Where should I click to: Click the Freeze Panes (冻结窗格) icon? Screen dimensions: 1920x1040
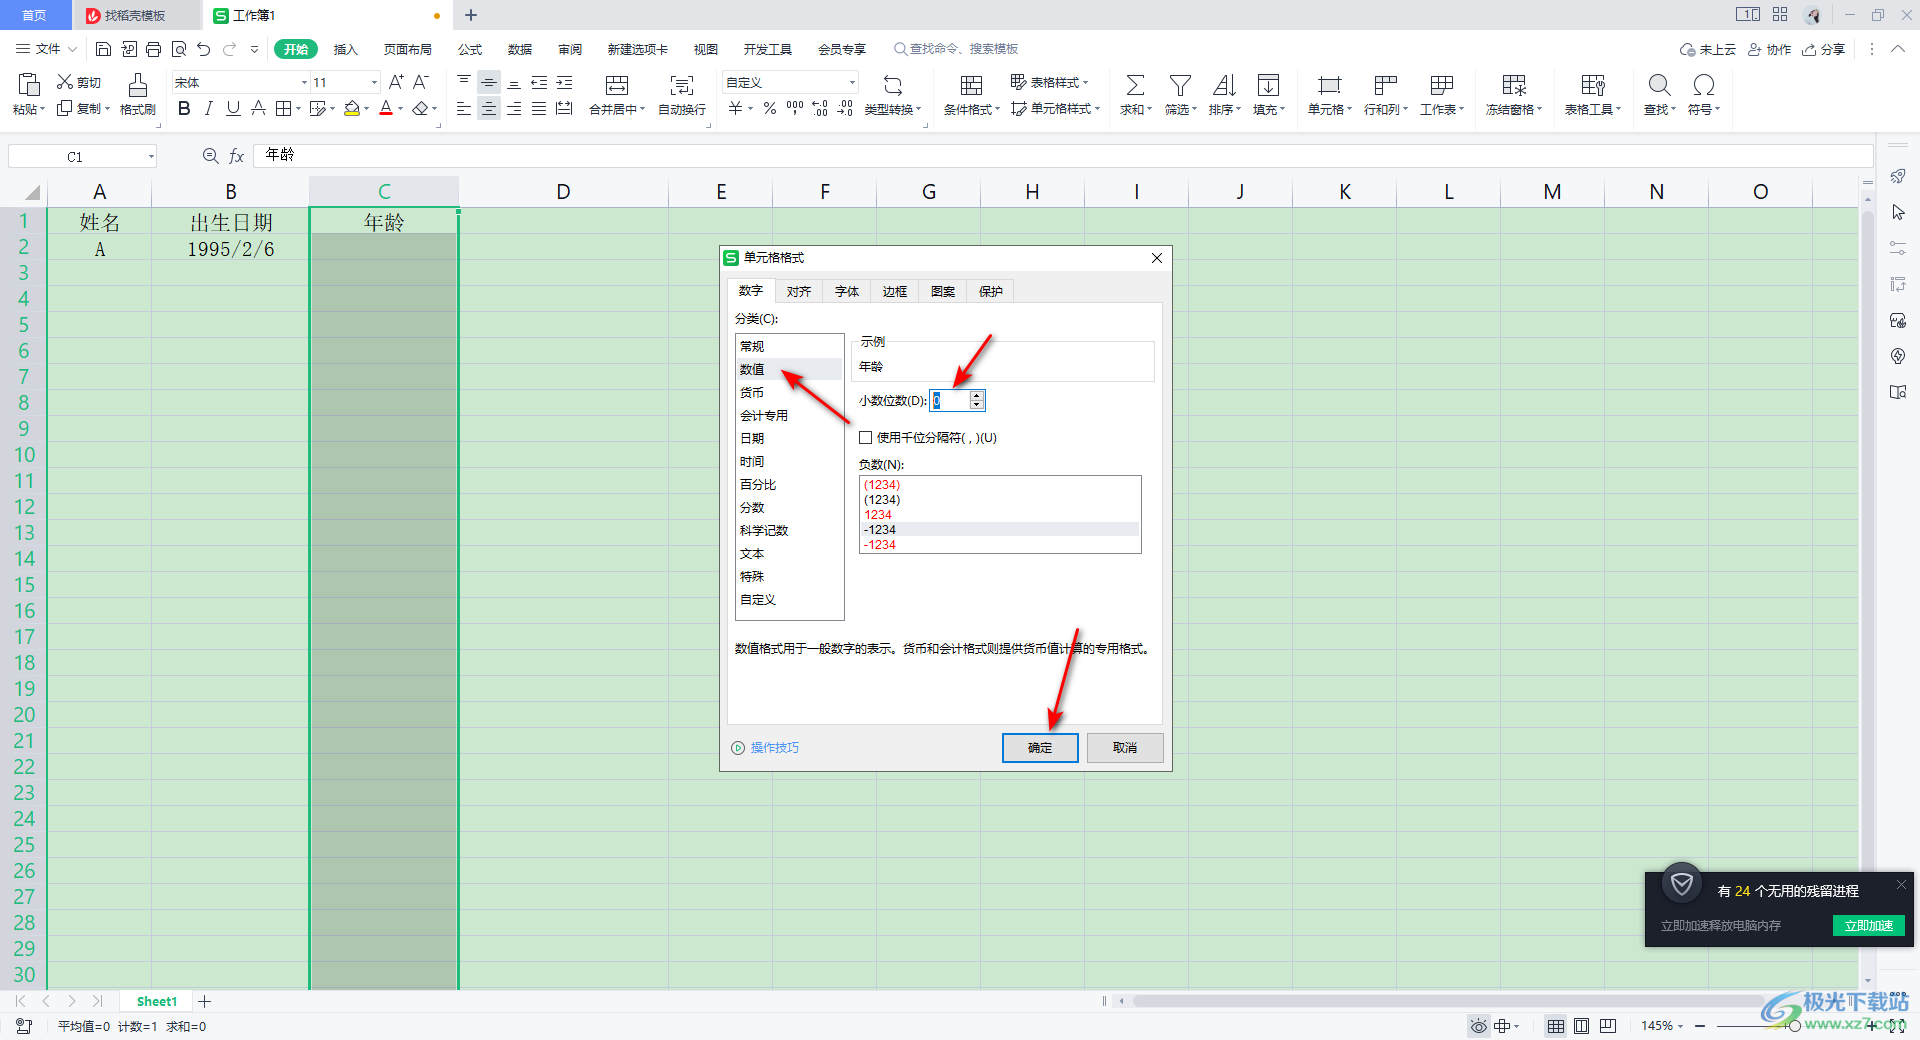1514,85
